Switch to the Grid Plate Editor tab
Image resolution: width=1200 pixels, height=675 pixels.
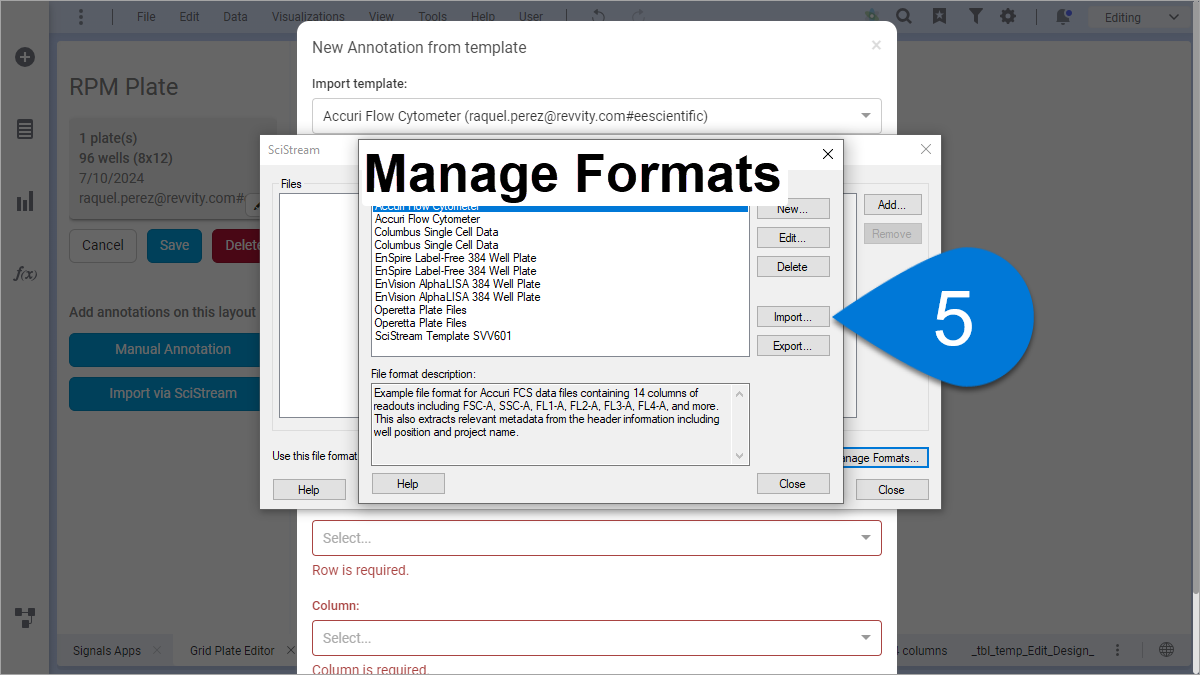click(232, 650)
